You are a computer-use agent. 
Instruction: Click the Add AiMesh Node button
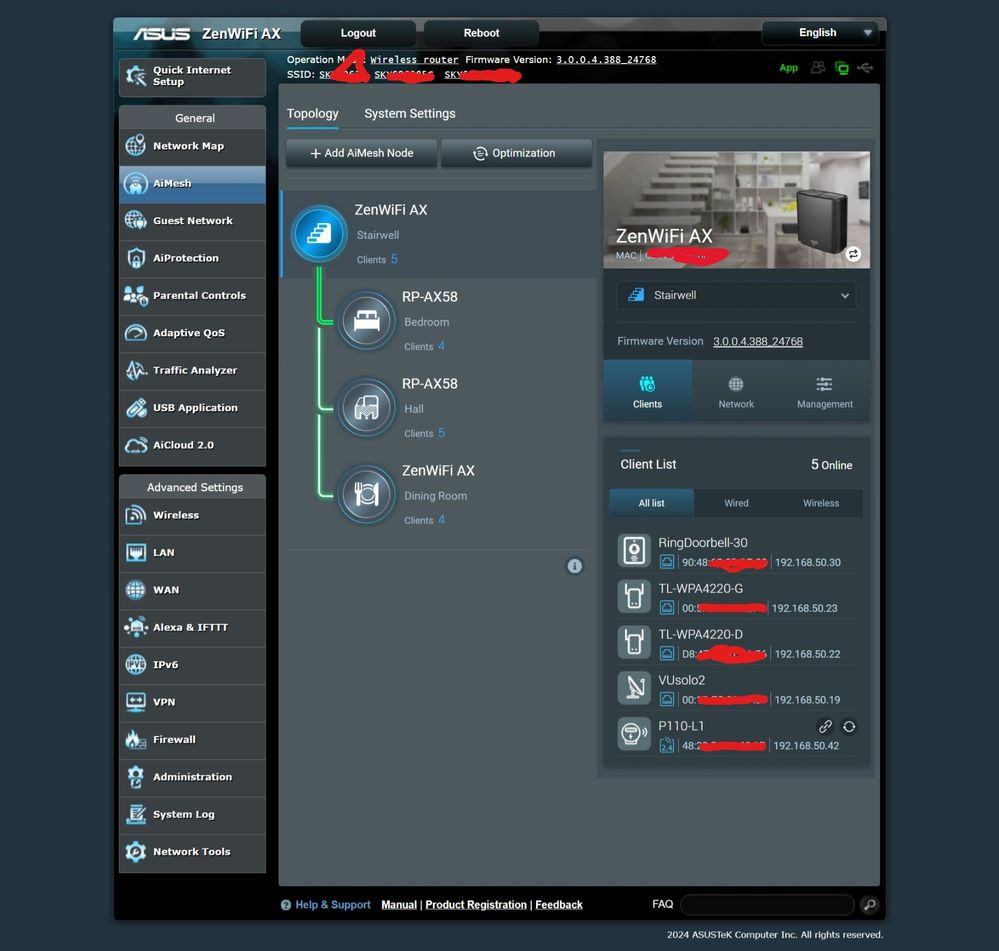click(x=360, y=153)
